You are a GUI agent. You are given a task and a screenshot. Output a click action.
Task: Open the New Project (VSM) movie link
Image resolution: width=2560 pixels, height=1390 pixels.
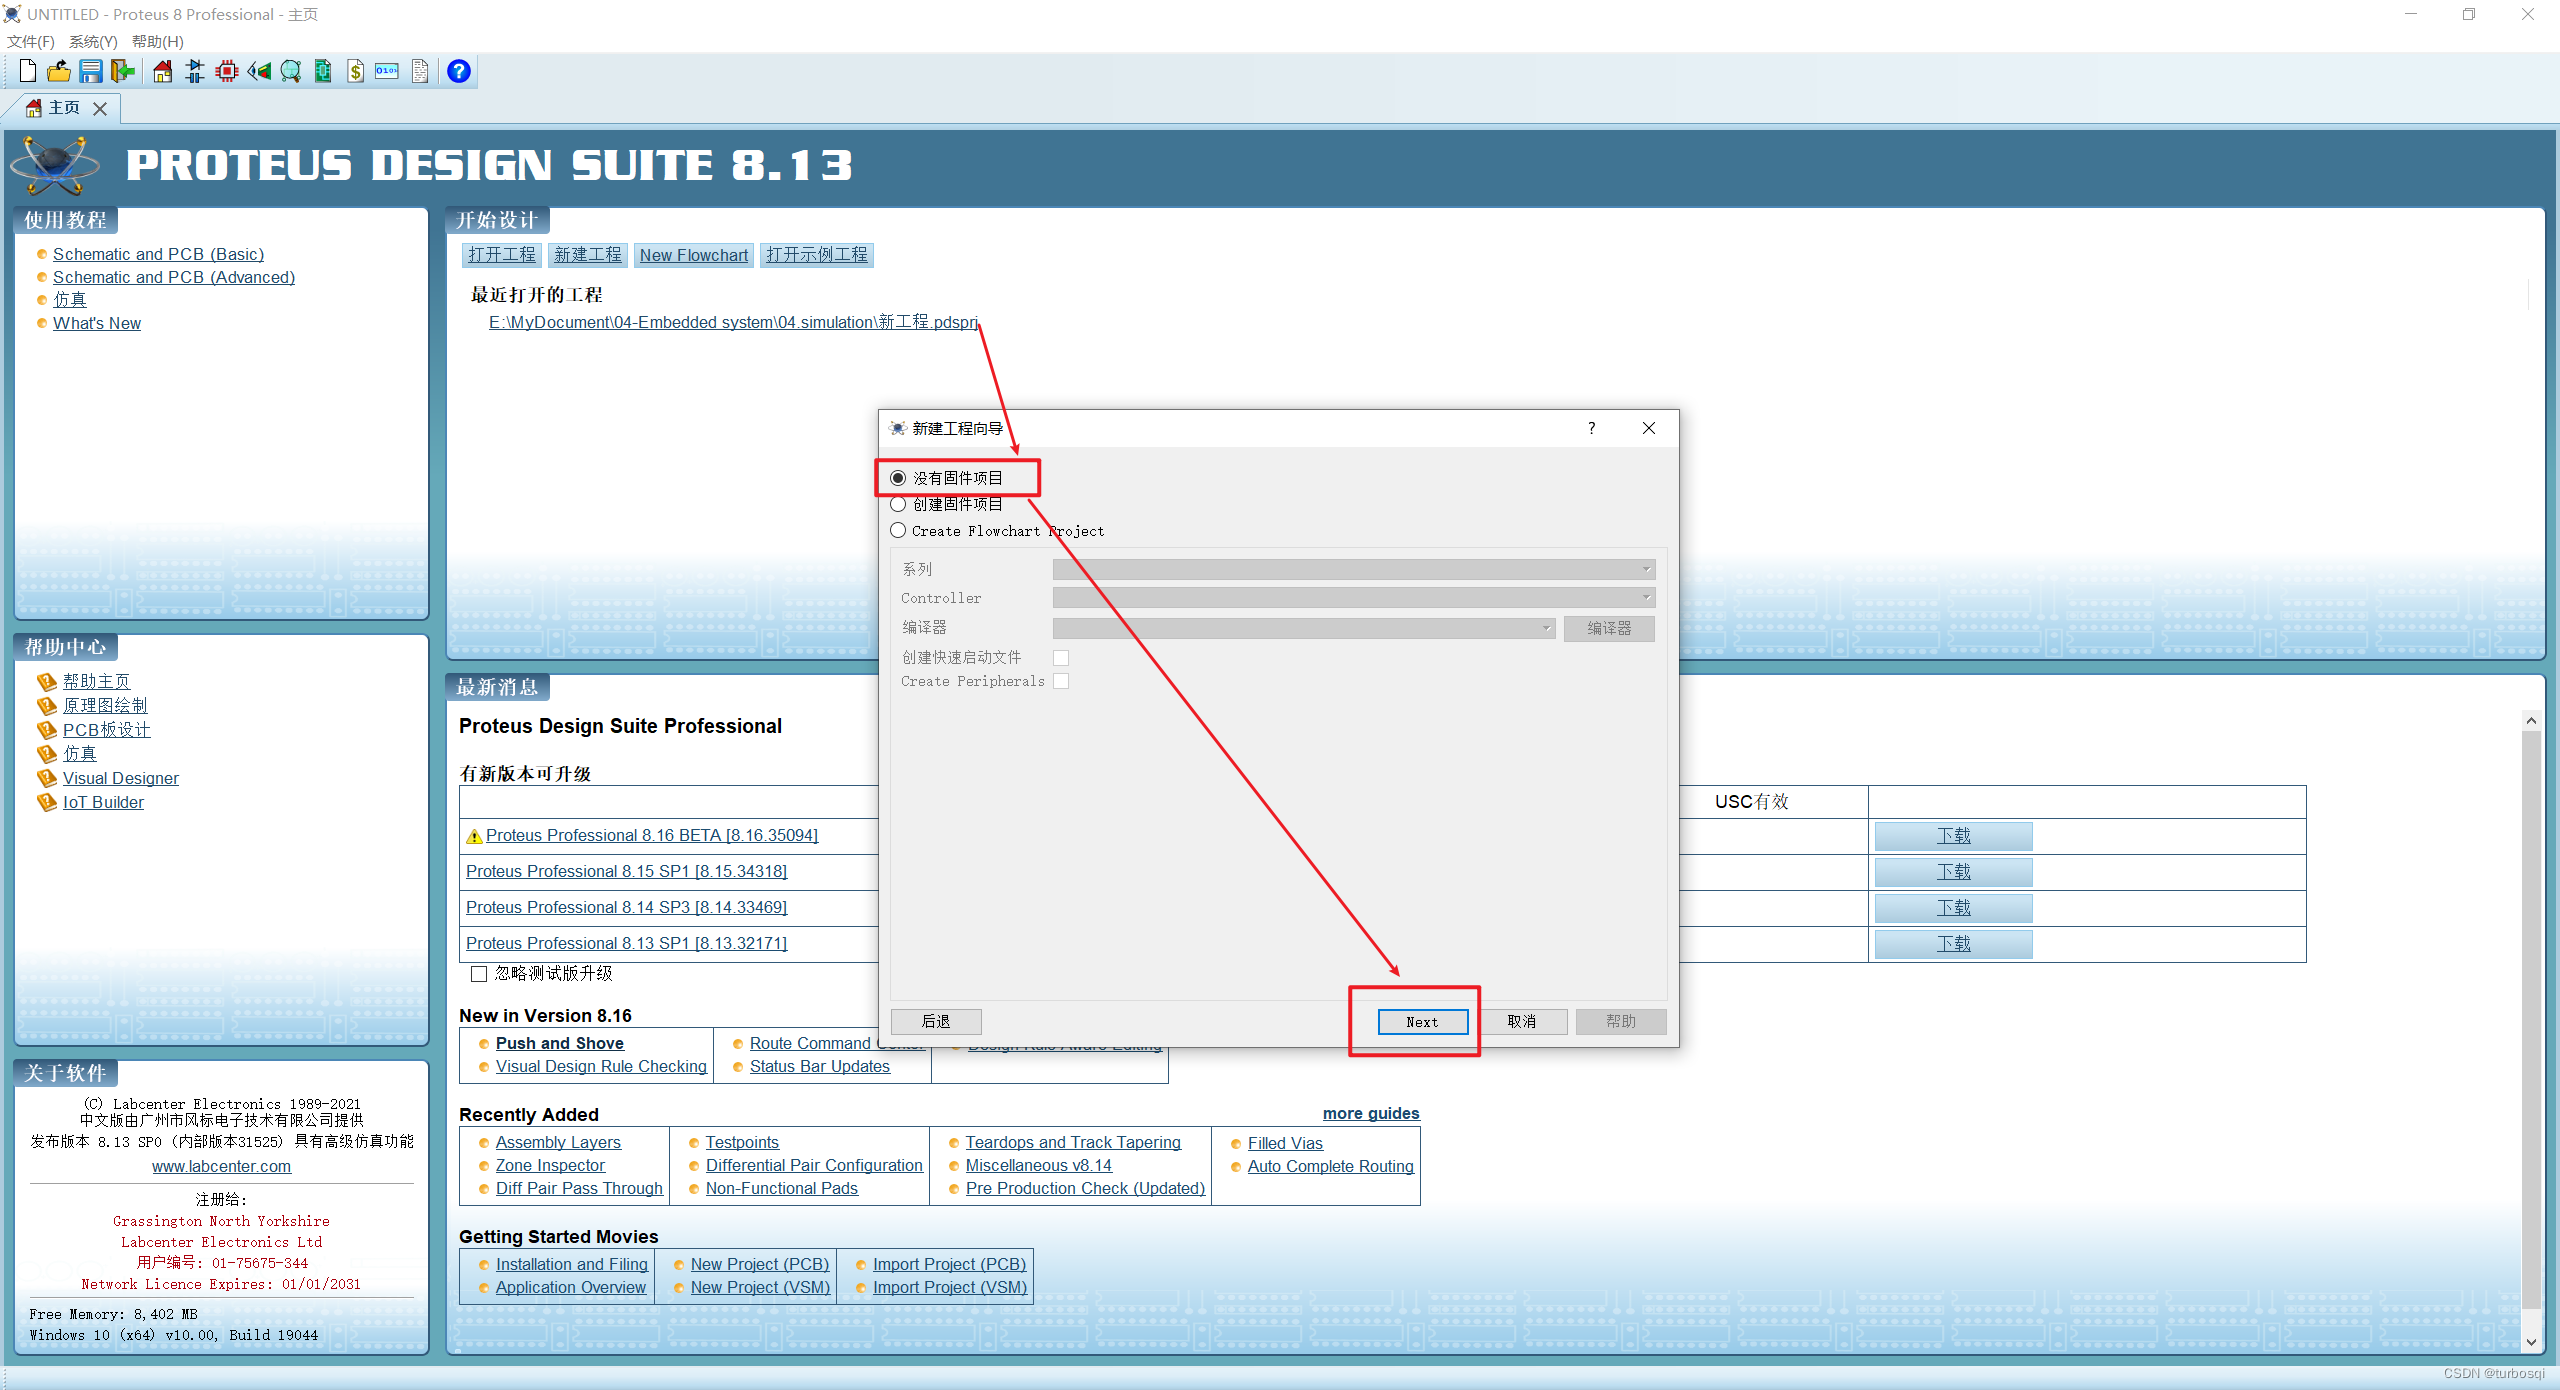760,1287
